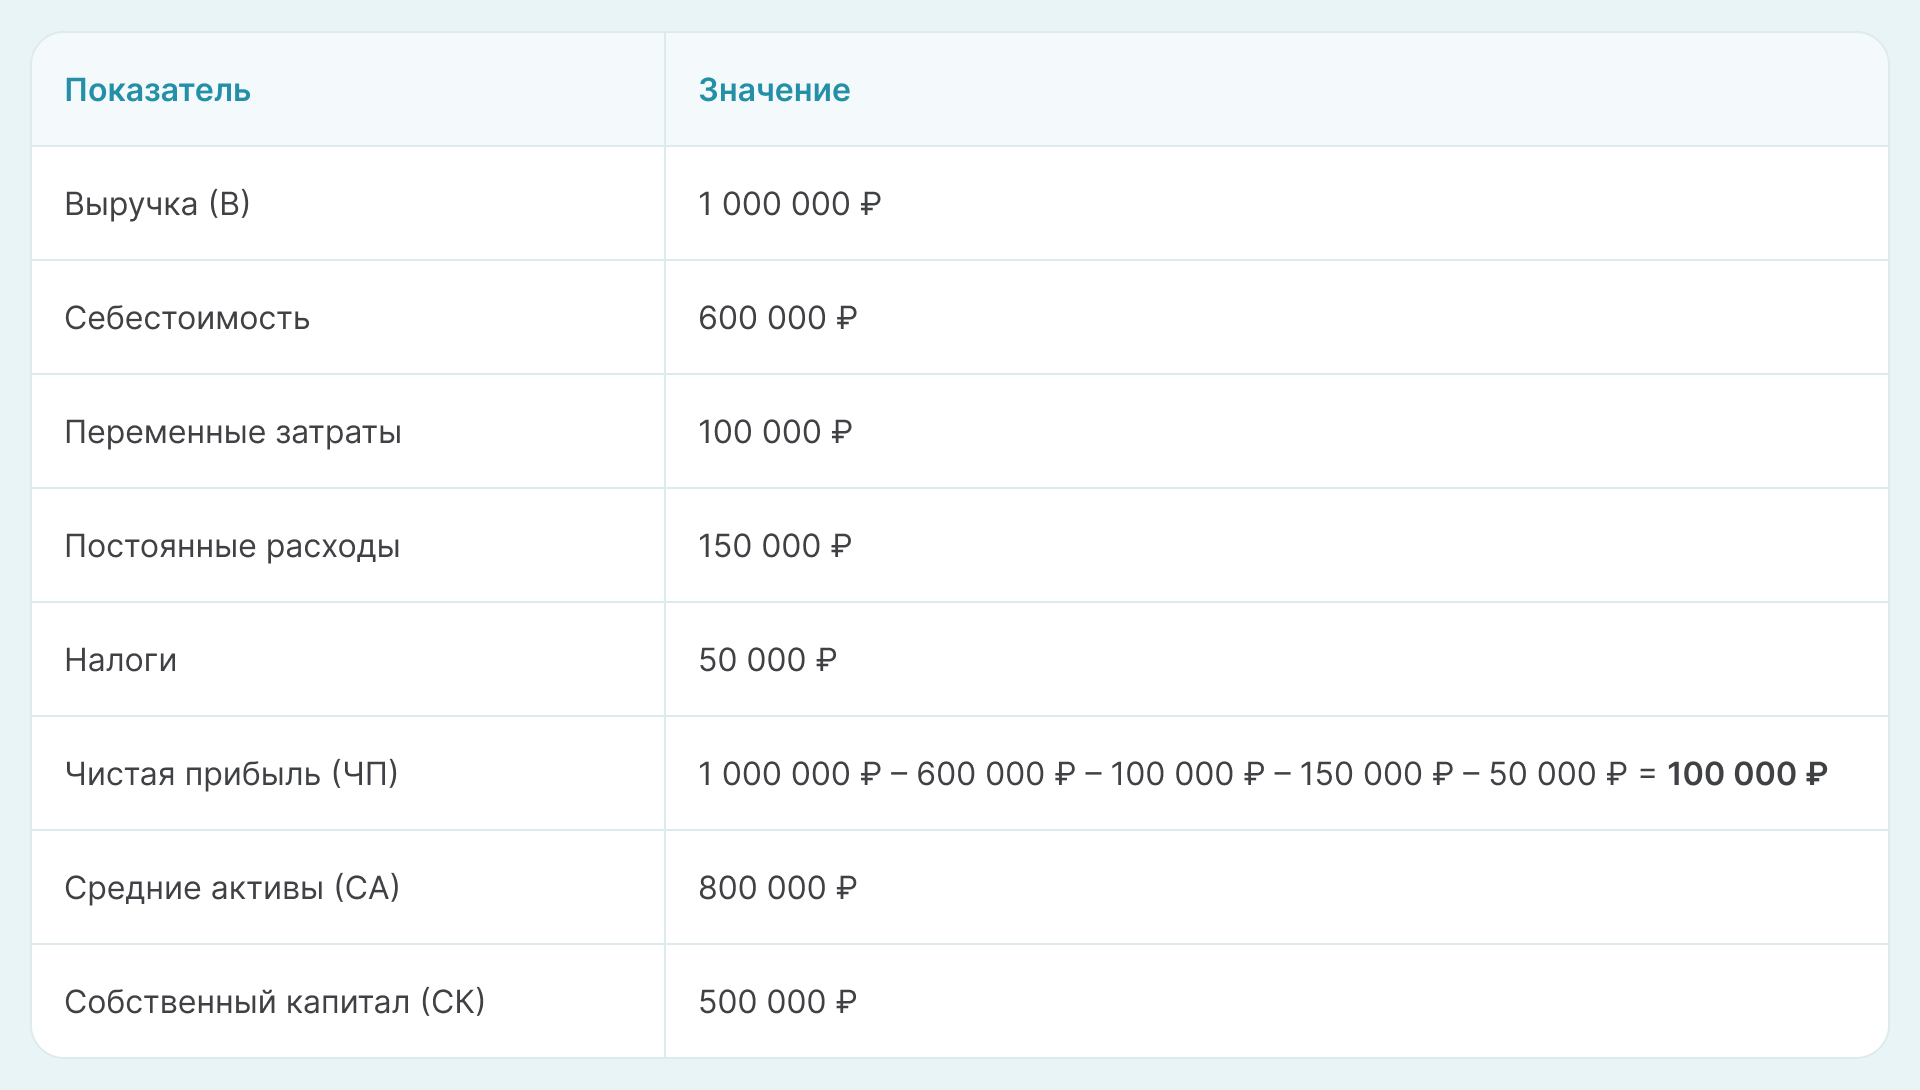The width and height of the screenshot is (1920, 1090).
Task: Click the Переменные затраты value 100 000 ₽
Action: 775,432
